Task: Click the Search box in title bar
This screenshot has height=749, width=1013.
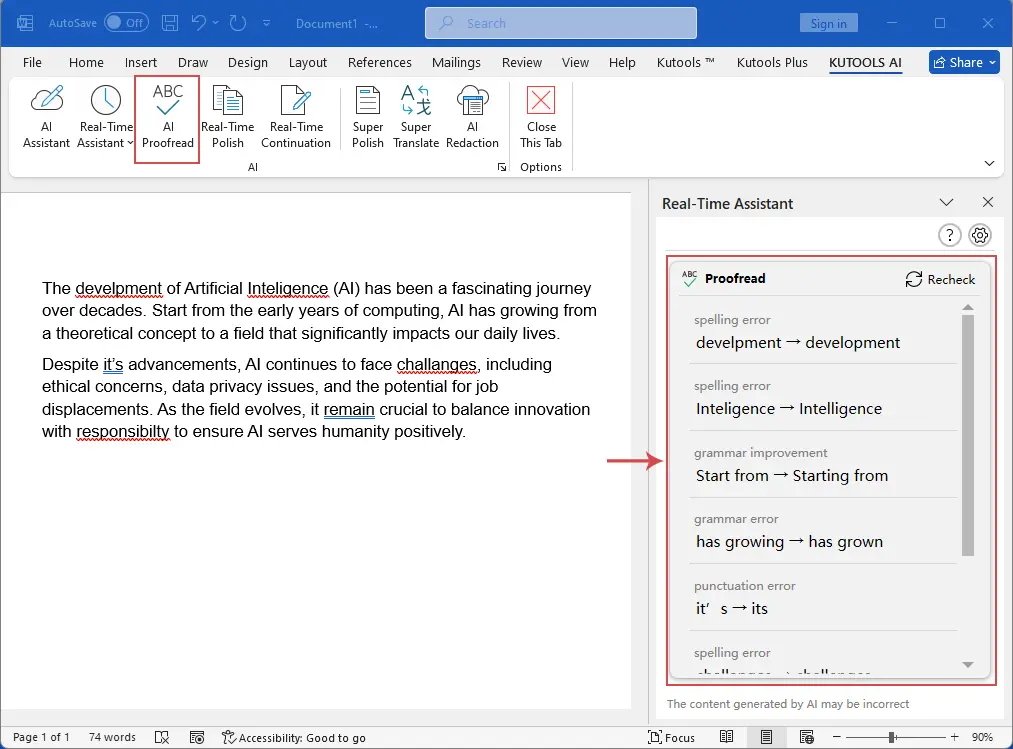Action: 561,23
